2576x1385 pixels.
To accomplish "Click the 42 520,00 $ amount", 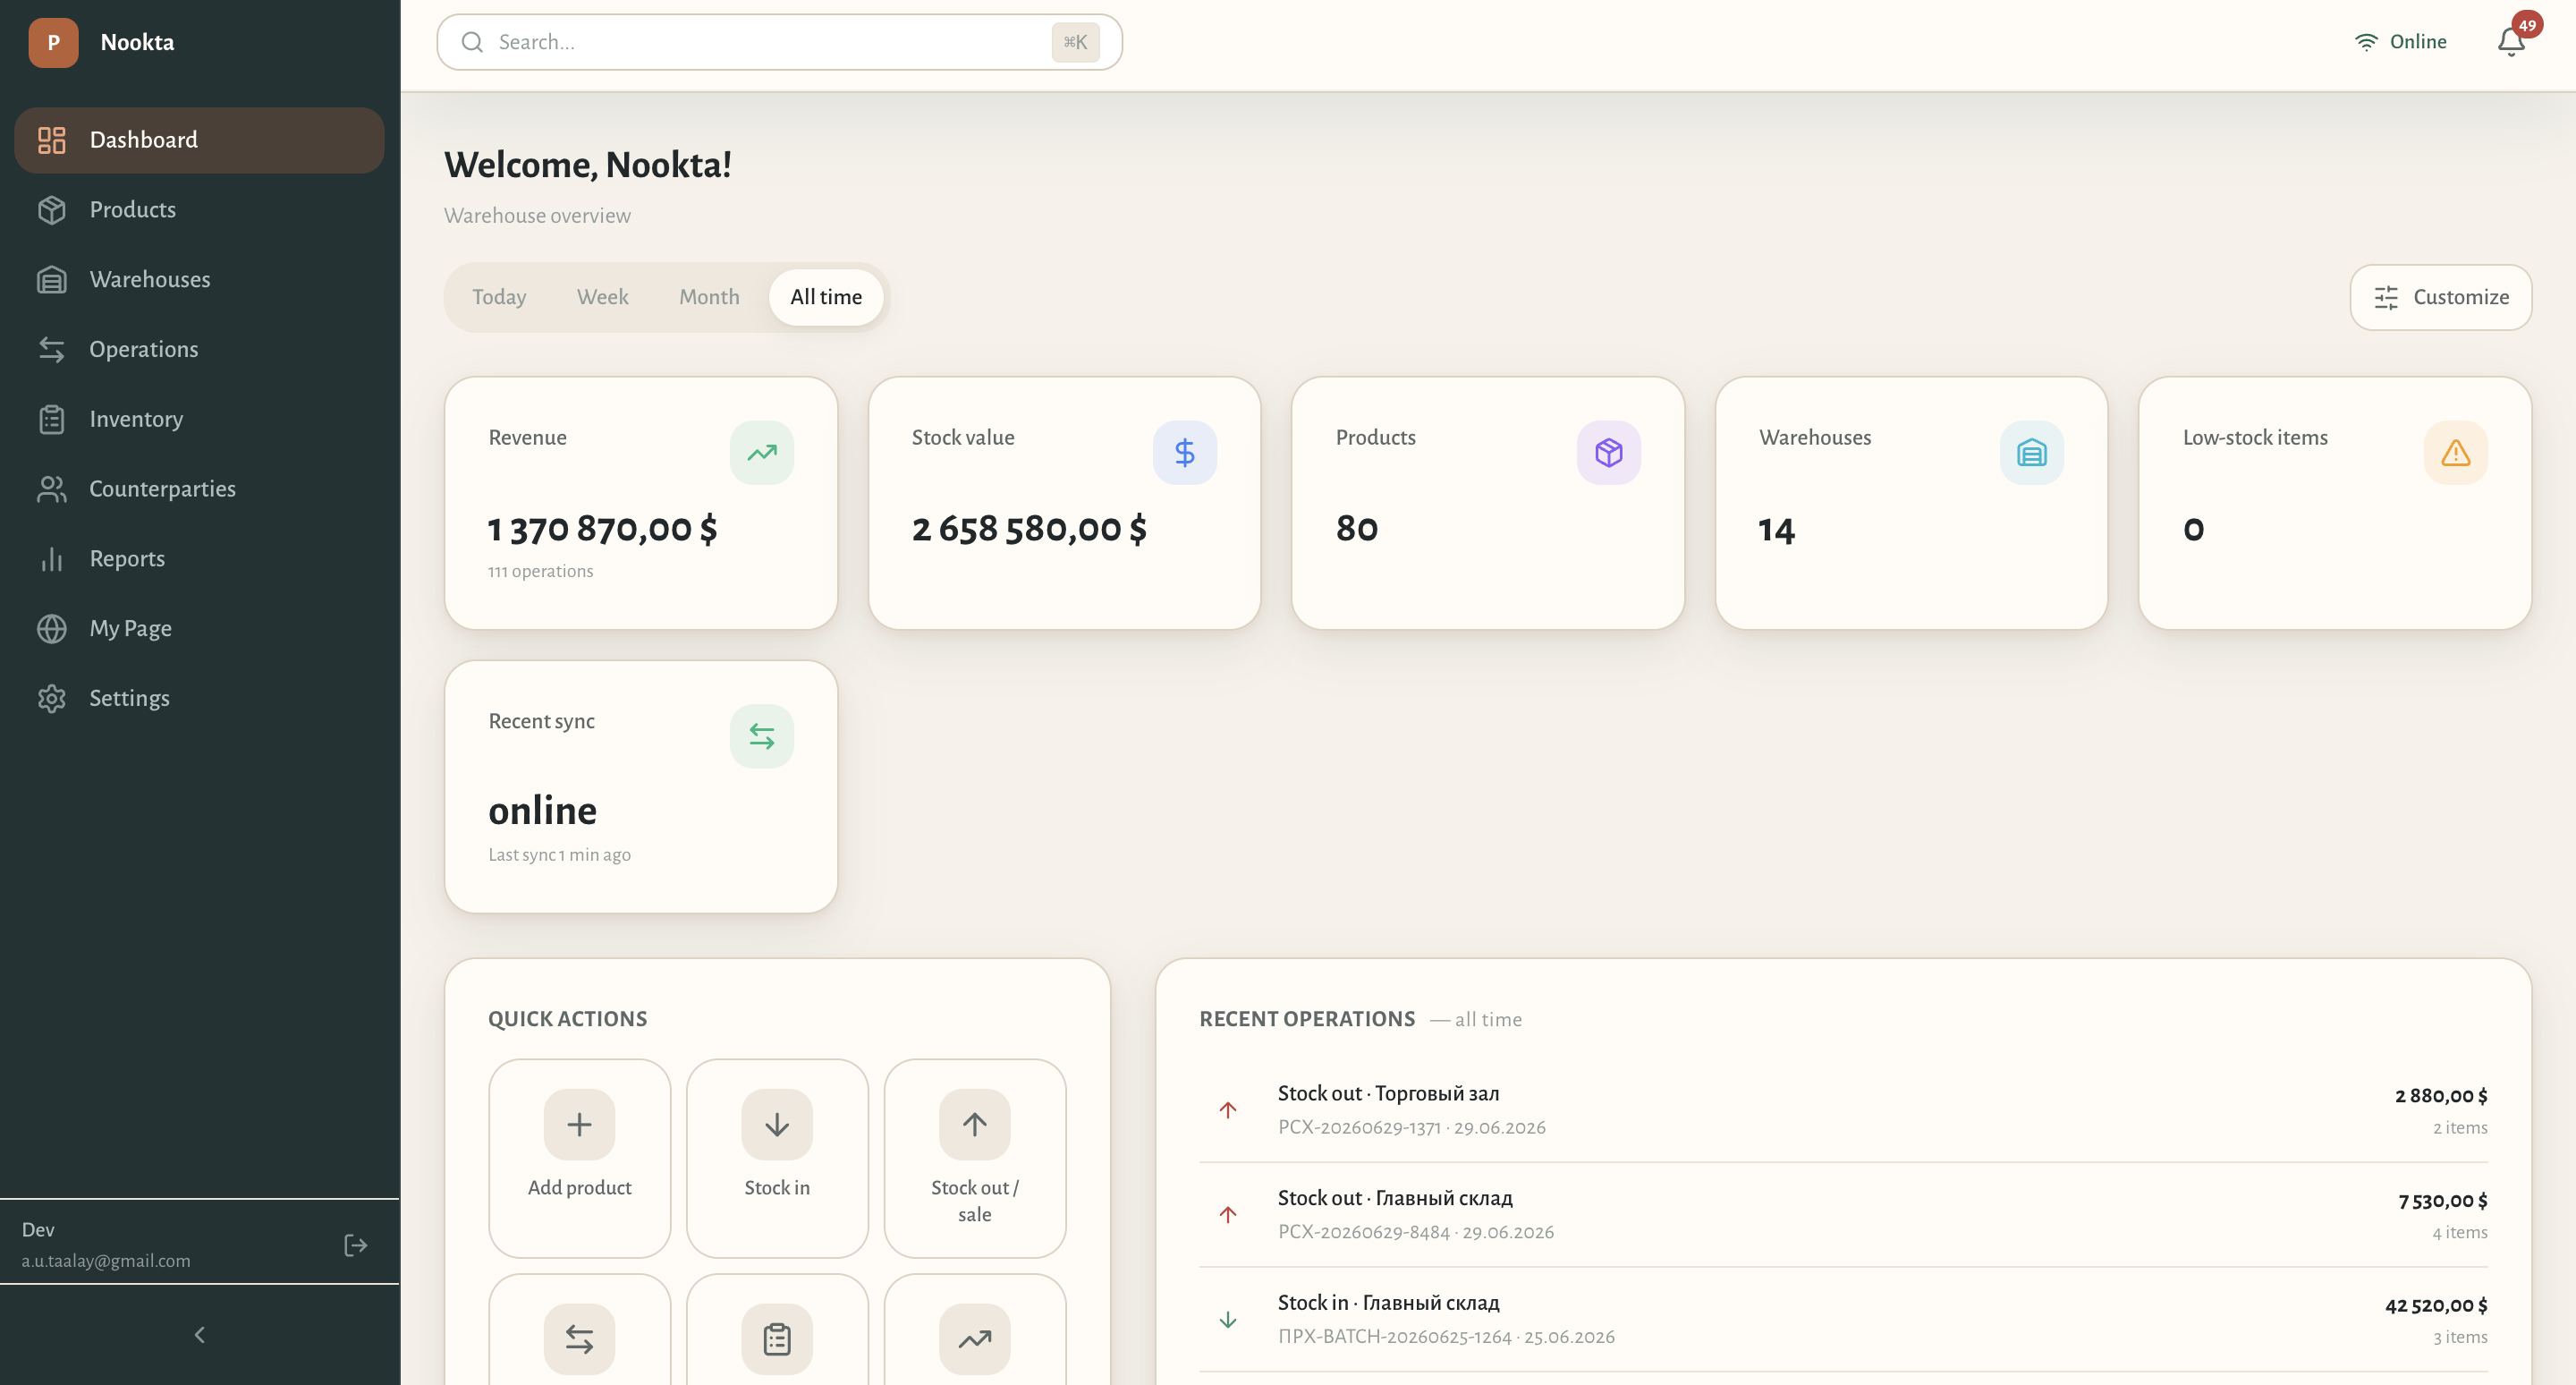I will click(2436, 1305).
